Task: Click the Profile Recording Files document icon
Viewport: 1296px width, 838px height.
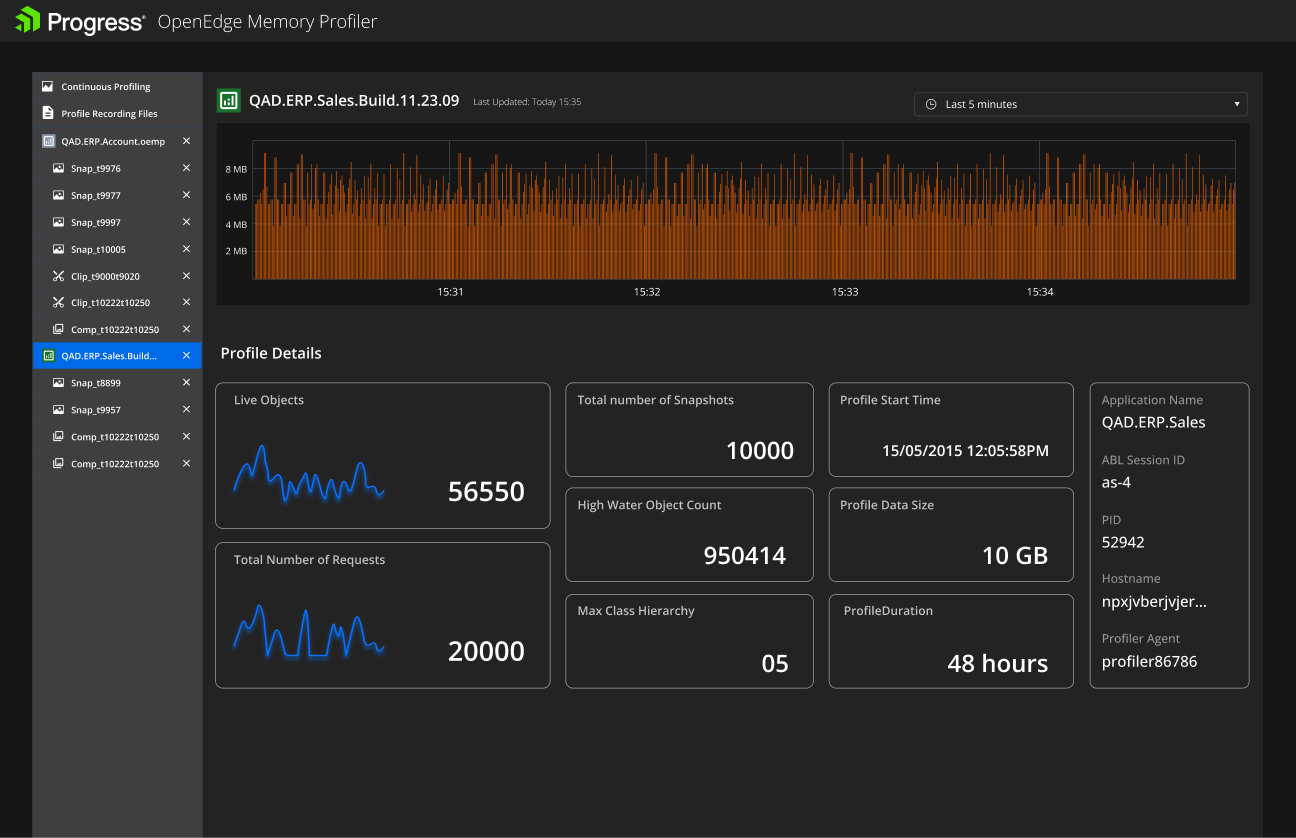Action: (47, 113)
